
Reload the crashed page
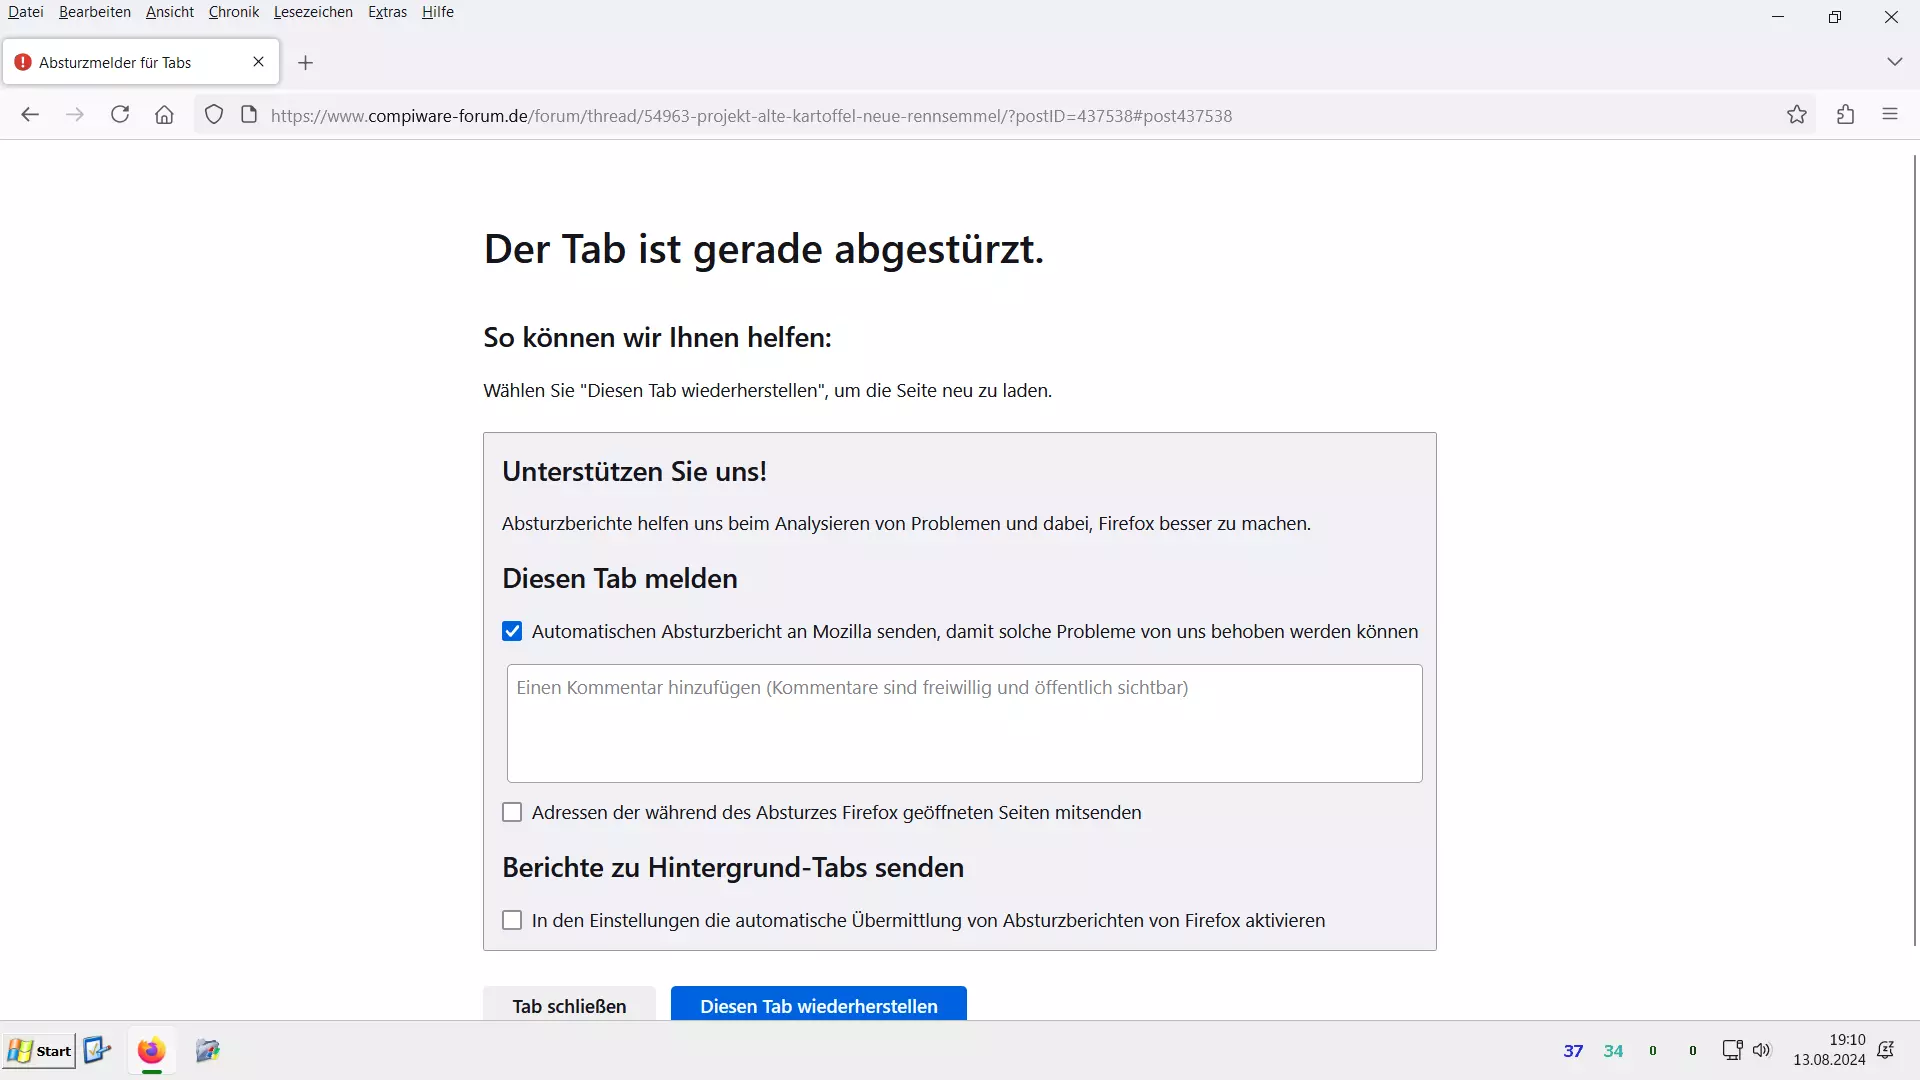click(120, 115)
